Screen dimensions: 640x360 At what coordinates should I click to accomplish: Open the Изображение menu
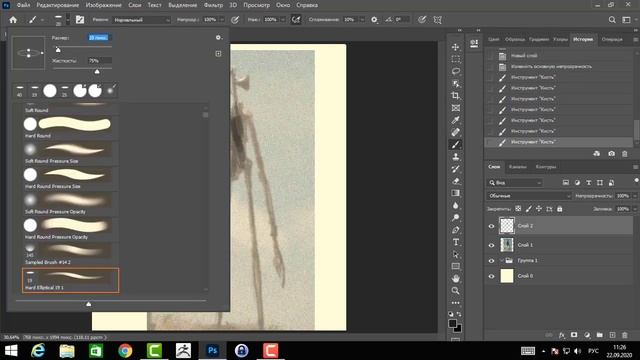coord(104,5)
